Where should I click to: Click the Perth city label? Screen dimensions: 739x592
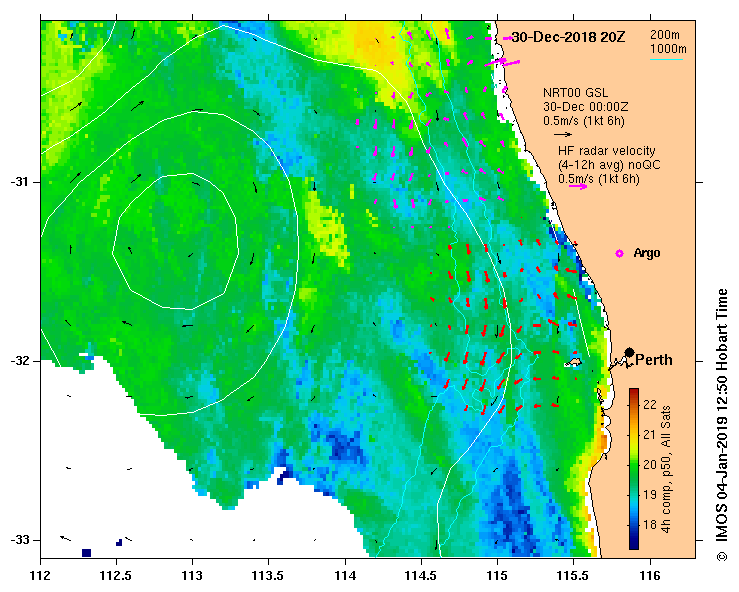(654, 360)
